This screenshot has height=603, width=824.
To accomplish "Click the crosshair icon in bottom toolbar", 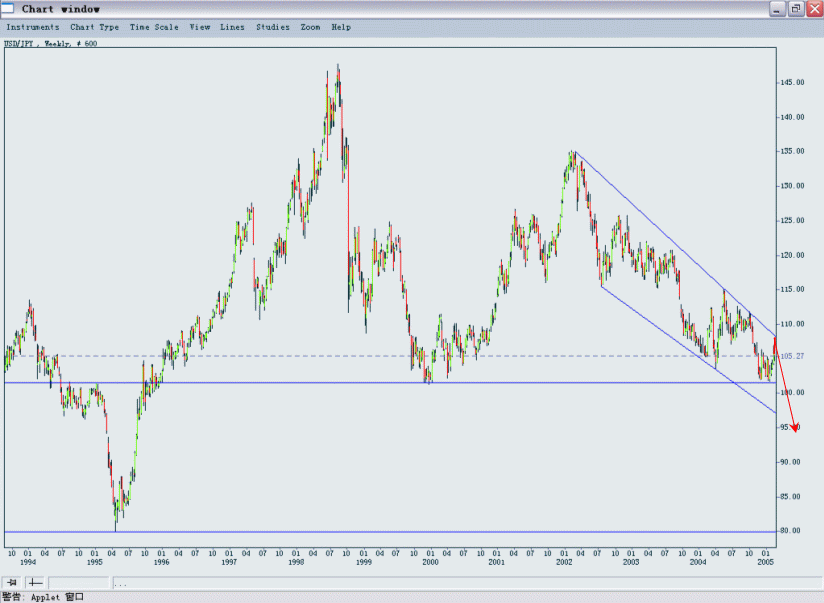I will (35, 582).
